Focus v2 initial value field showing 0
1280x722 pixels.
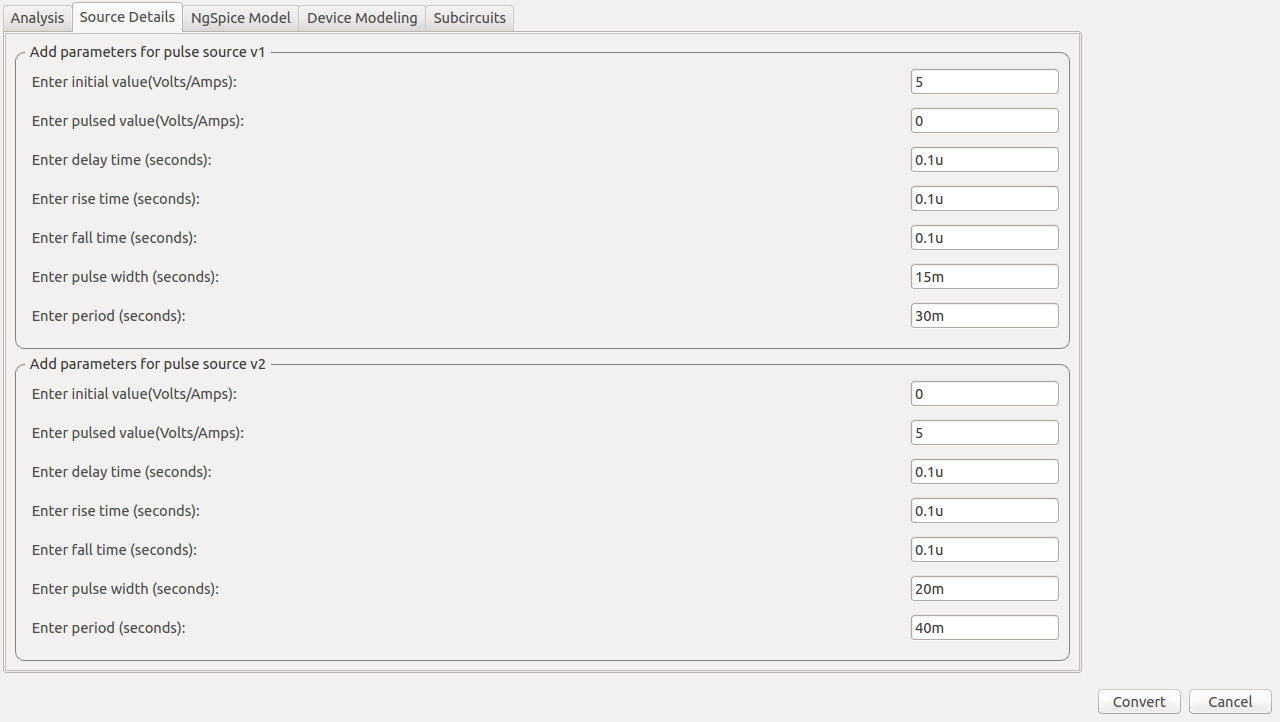tap(984, 394)
